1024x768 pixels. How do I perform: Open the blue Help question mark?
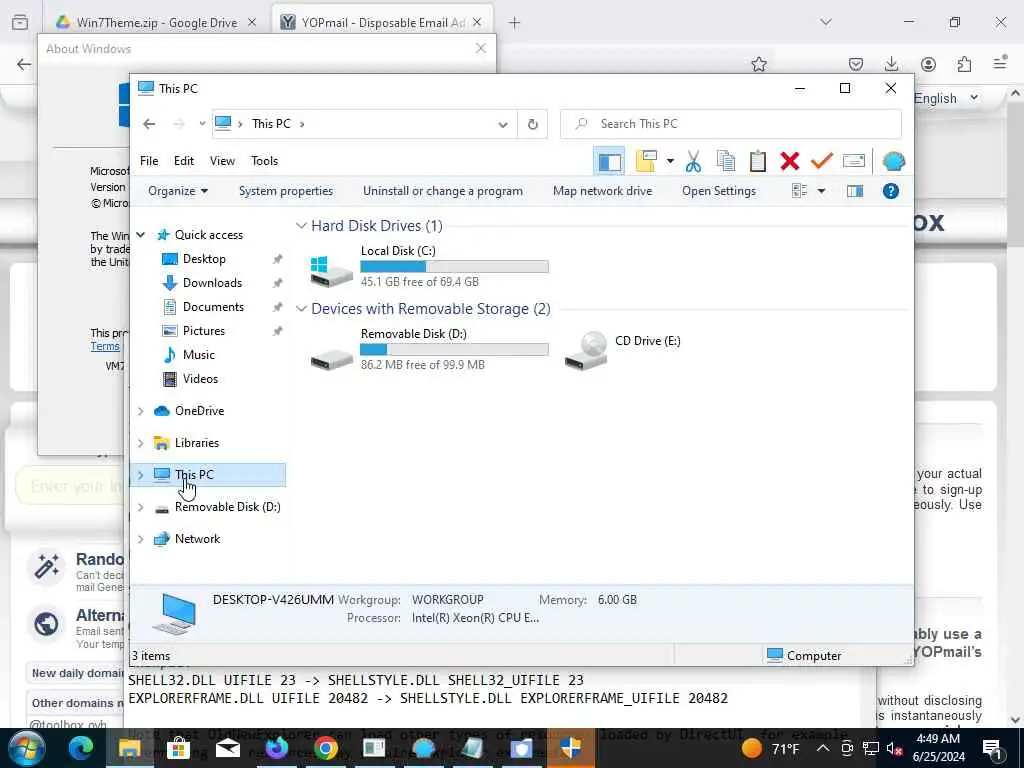coord(891,191)
